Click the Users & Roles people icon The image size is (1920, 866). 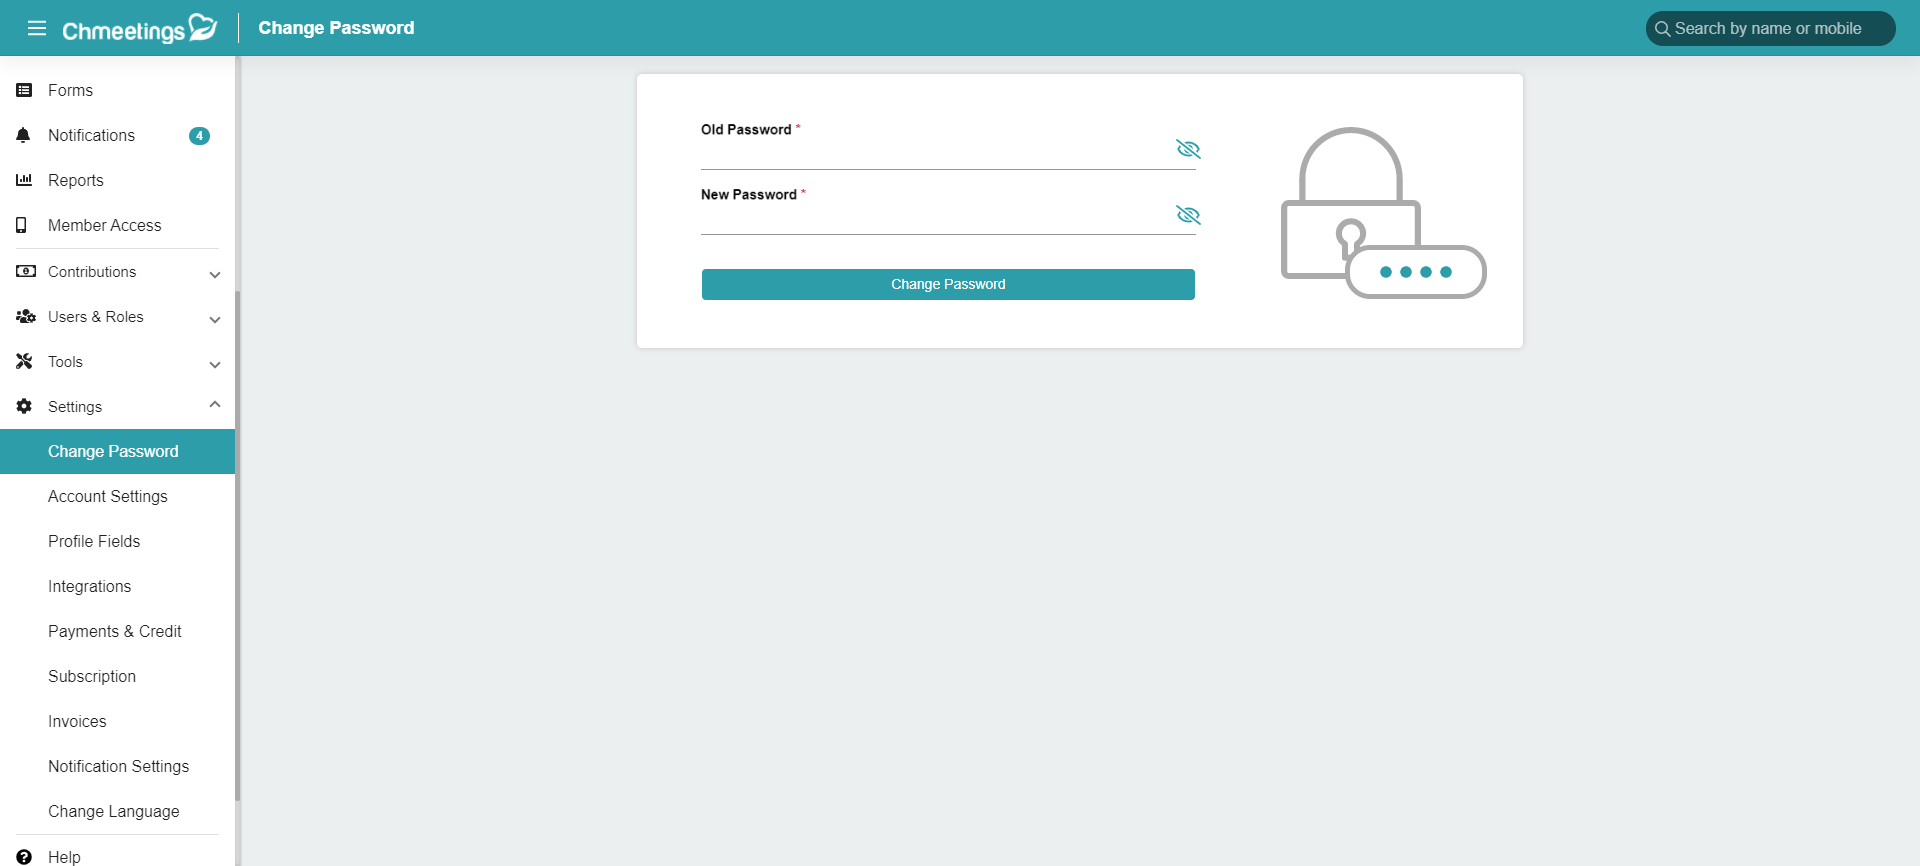(26, 316)
